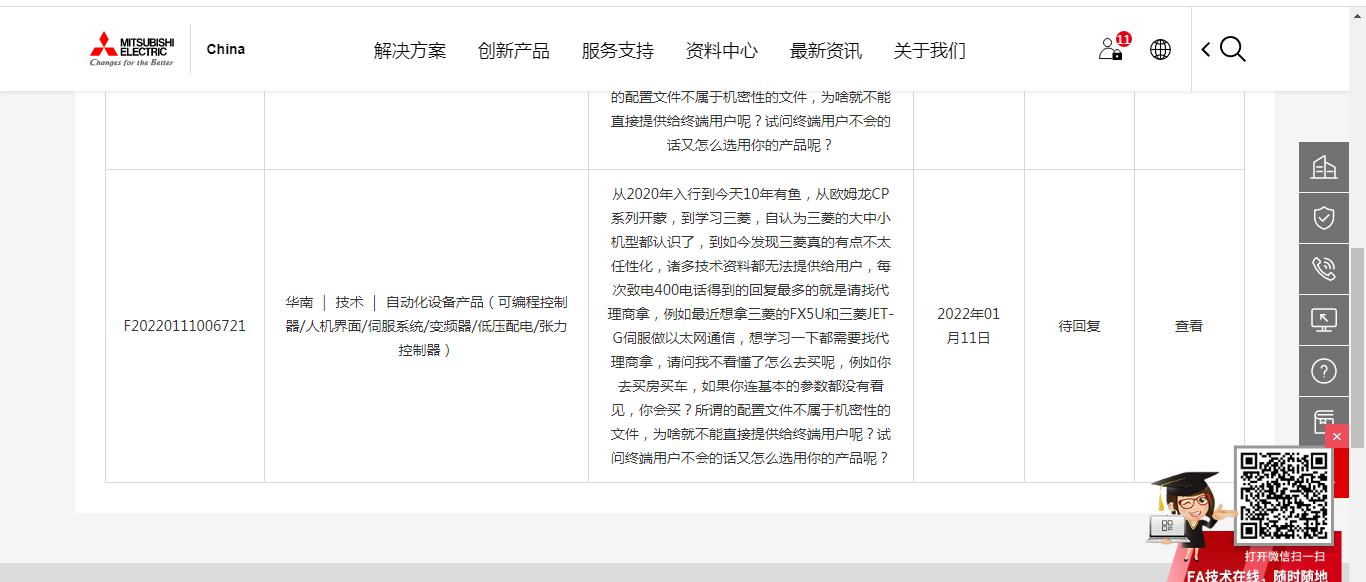Open the question mark help icon
1366x582 pixels.
[1323, 372]
